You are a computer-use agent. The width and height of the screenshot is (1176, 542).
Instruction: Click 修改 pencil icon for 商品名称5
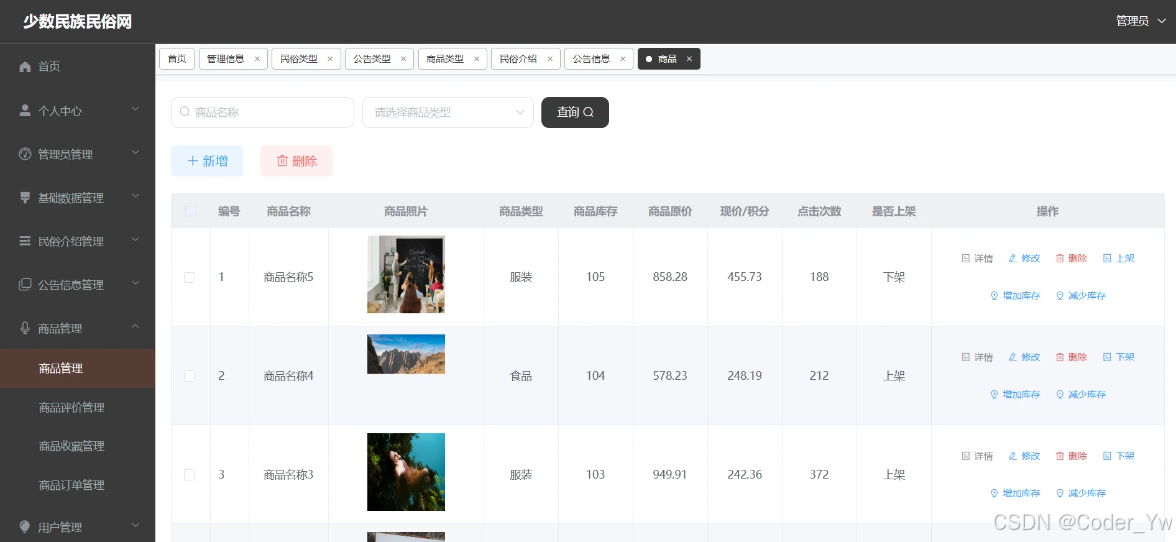point(1012,258)
